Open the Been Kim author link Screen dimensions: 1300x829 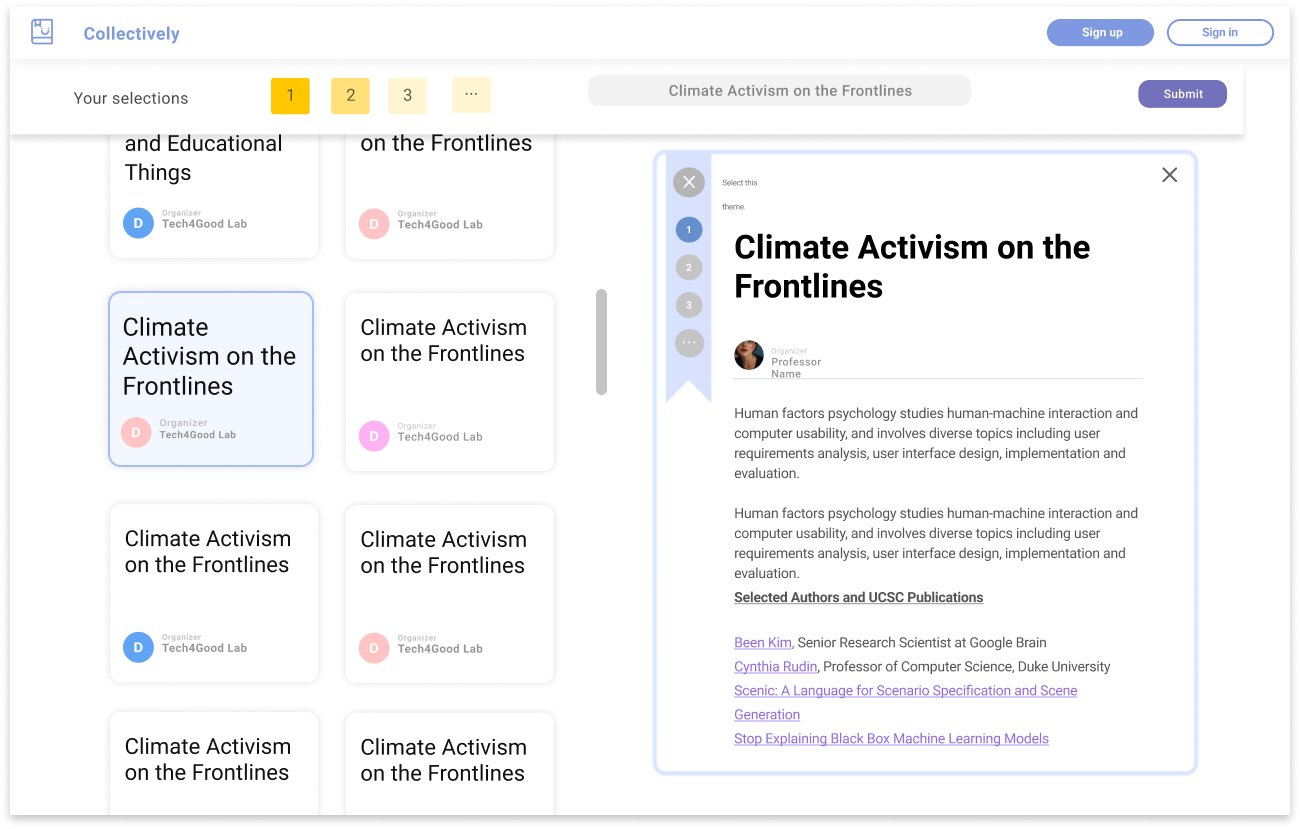point(763,643)
